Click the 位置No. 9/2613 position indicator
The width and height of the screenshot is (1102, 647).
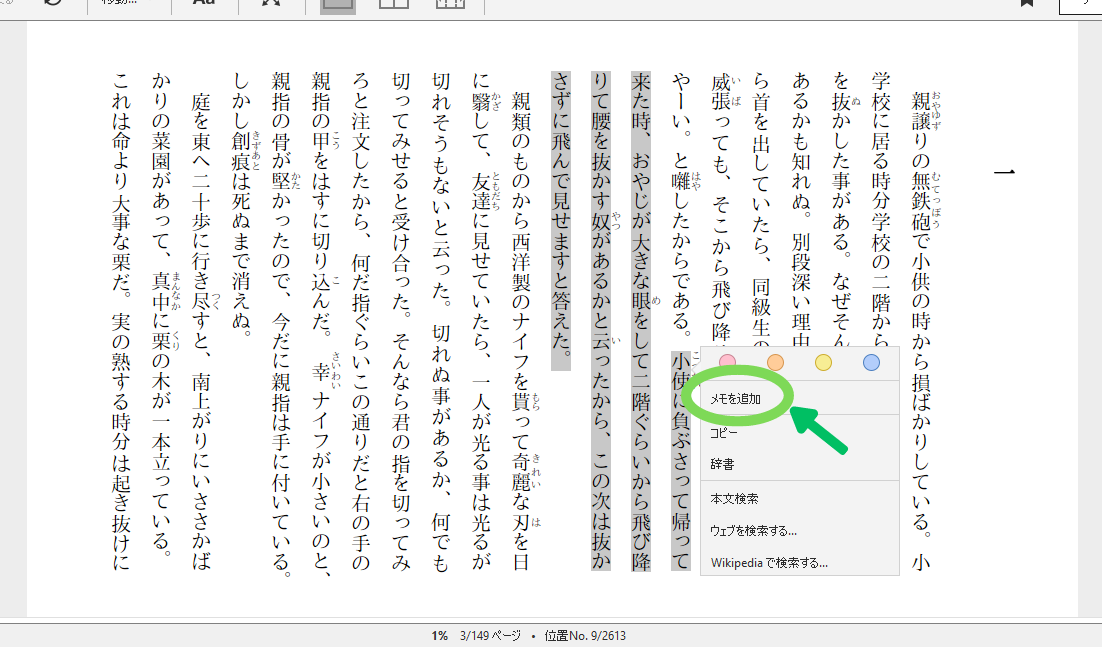(585, 636)
